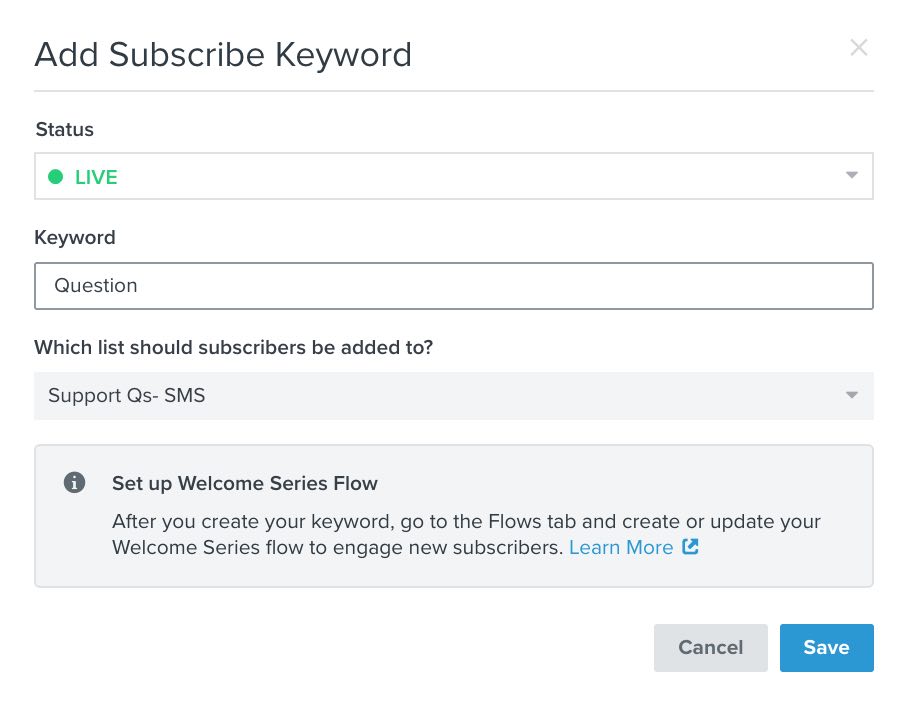Open the Status dropdown showing LIVE
908x706 pixels.
point(454,175)
